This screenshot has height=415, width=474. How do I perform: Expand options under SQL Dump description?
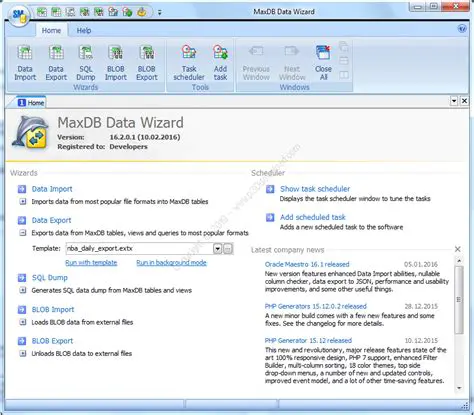tap(23, 290)
